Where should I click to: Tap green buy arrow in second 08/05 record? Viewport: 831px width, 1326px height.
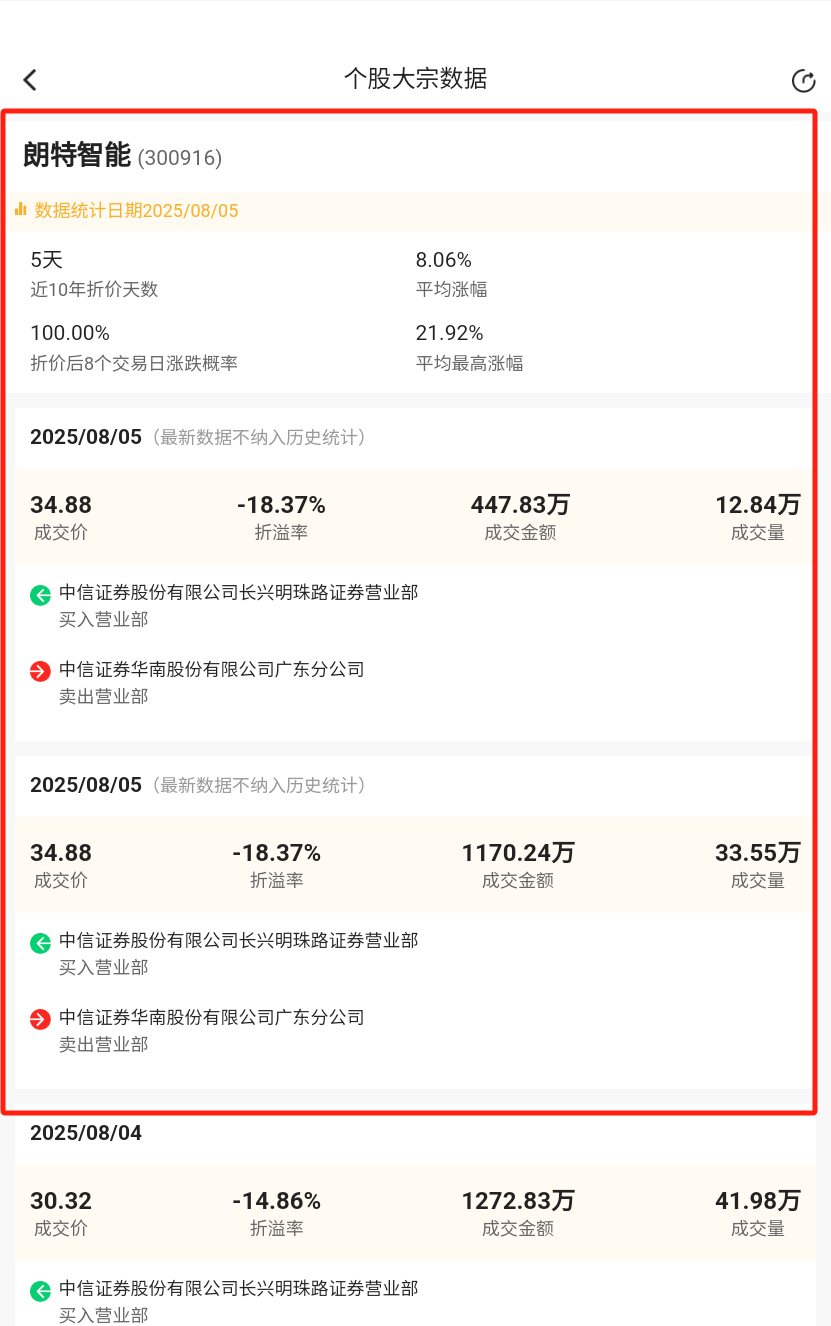pos(40,943)
